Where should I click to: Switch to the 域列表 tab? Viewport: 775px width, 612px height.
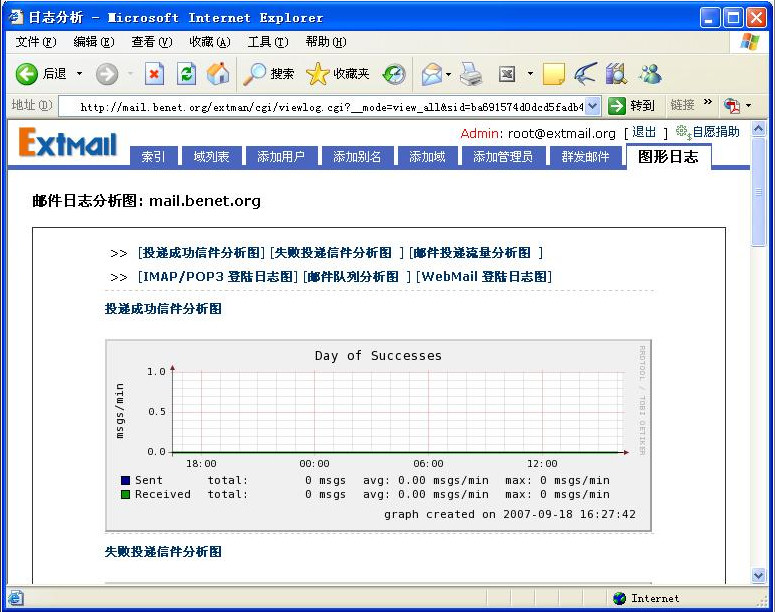pos(211,157)
